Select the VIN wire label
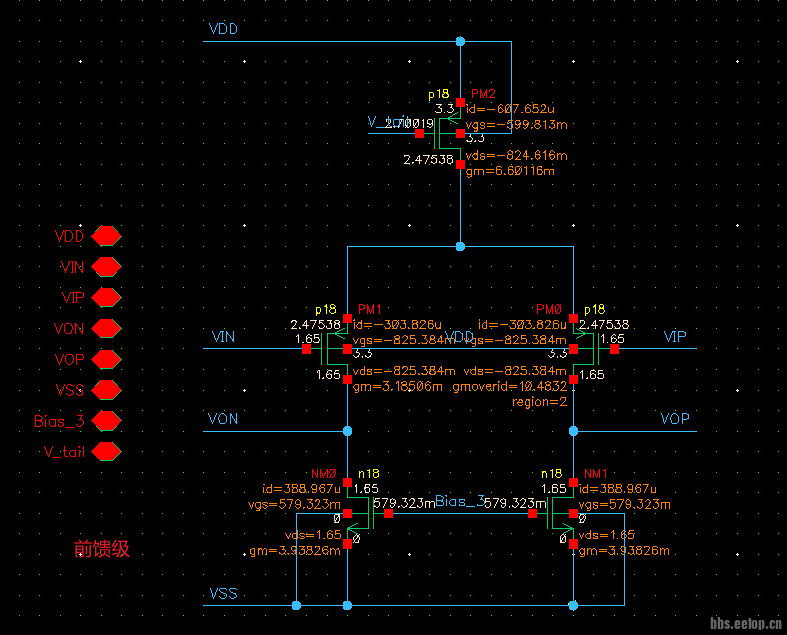This screenshot has width=787, height=635. [x=223, y=336]
